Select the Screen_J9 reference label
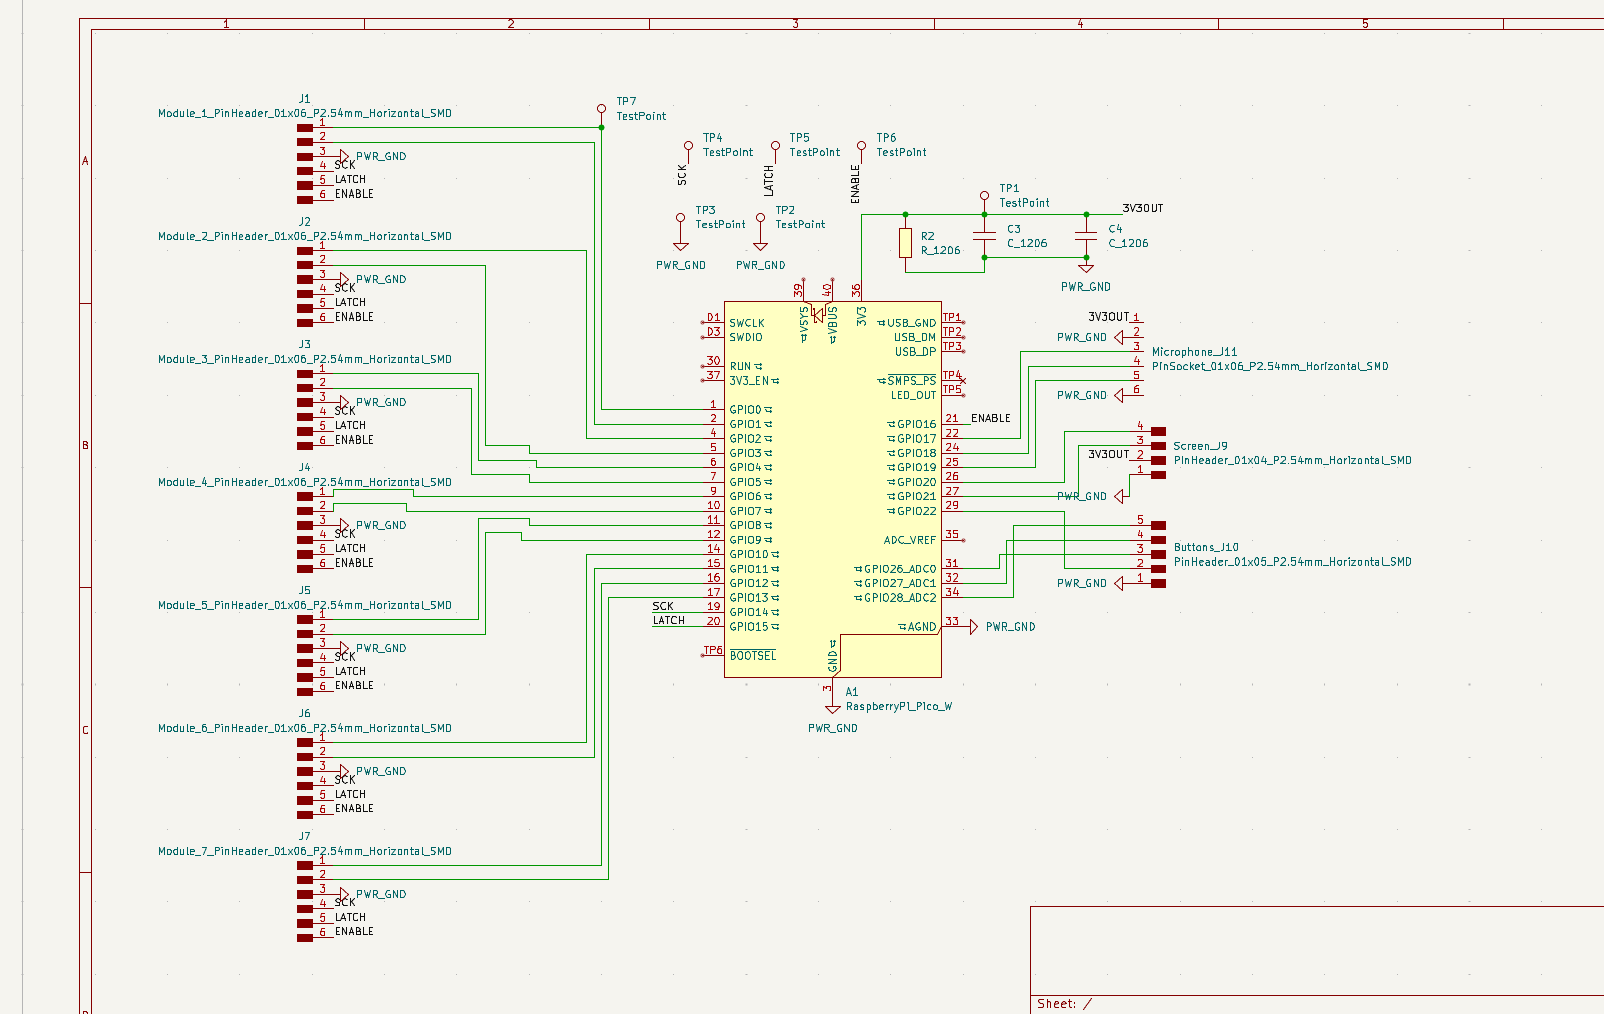Image resolution: width=1604 pixels, height=1014 pixels. click(x=1201, y=446)
